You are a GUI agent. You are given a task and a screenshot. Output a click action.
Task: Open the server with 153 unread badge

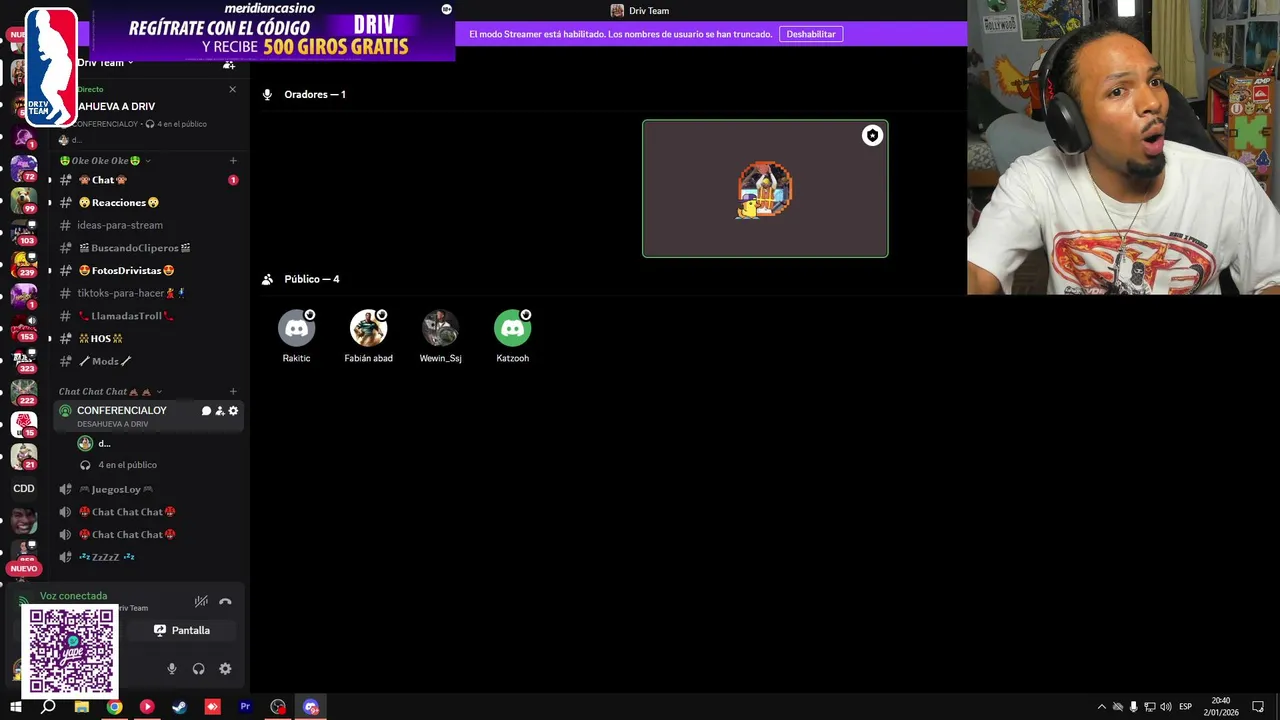click(24, 327)
